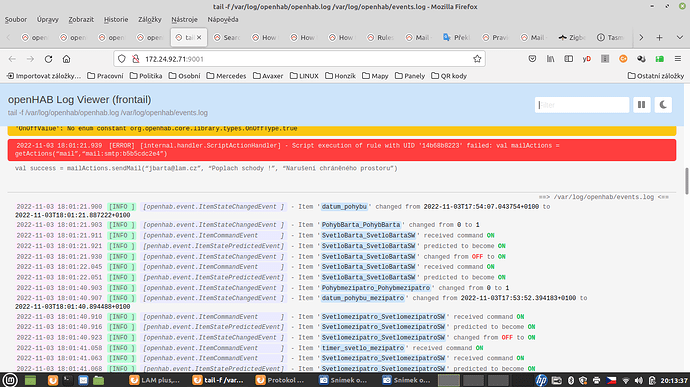Viewport: 690px width, 387px height.
Task: Open the Nástroje menu
Action: coord(184,19)
